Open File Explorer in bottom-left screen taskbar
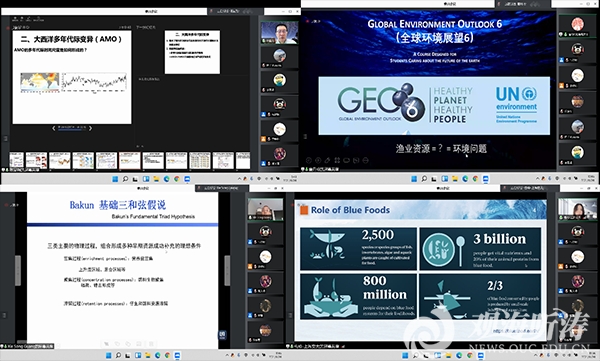600x361 pixels. point(148,356)
